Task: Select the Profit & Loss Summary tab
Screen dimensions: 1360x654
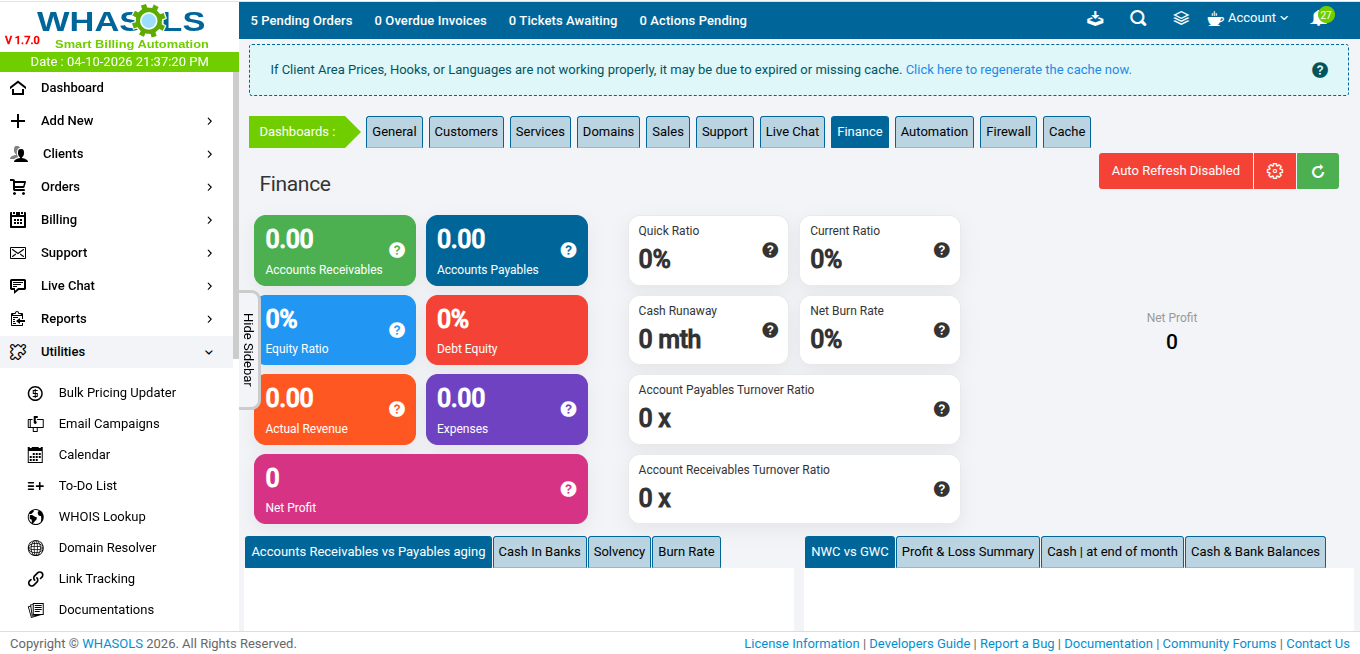Action: pos(967,552)
